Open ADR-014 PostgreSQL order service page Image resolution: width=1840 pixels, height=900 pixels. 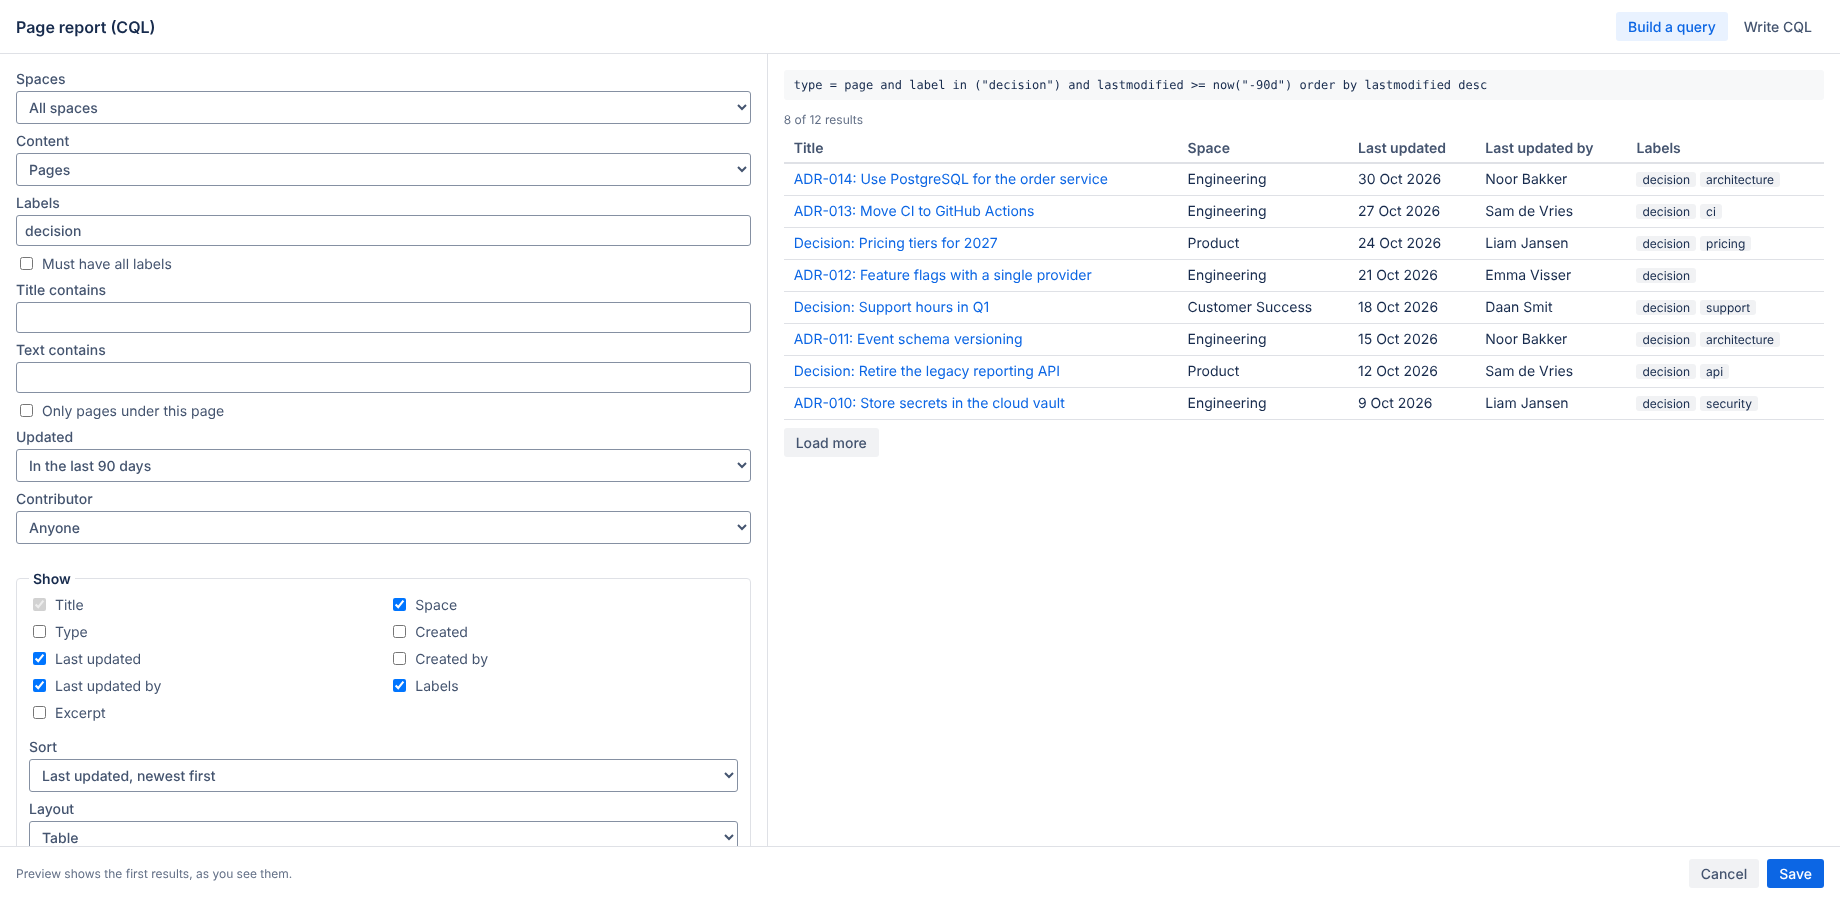(x=950, y=179)
